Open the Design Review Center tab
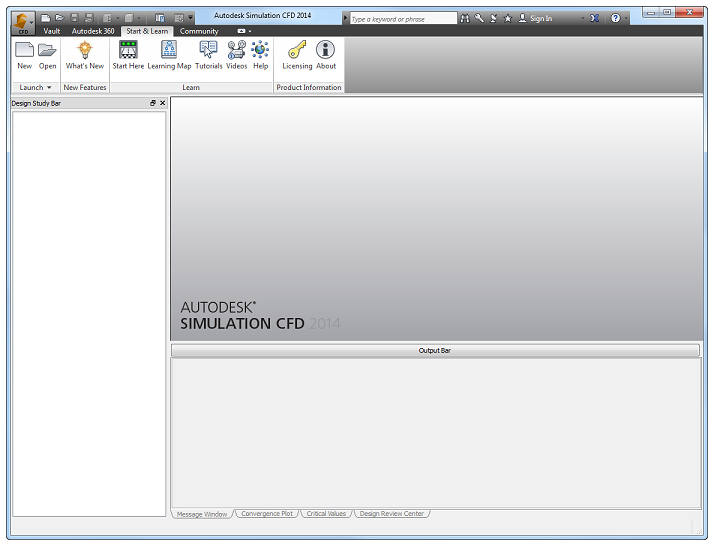This screenshot has height=546, width=714. (392, 514)
